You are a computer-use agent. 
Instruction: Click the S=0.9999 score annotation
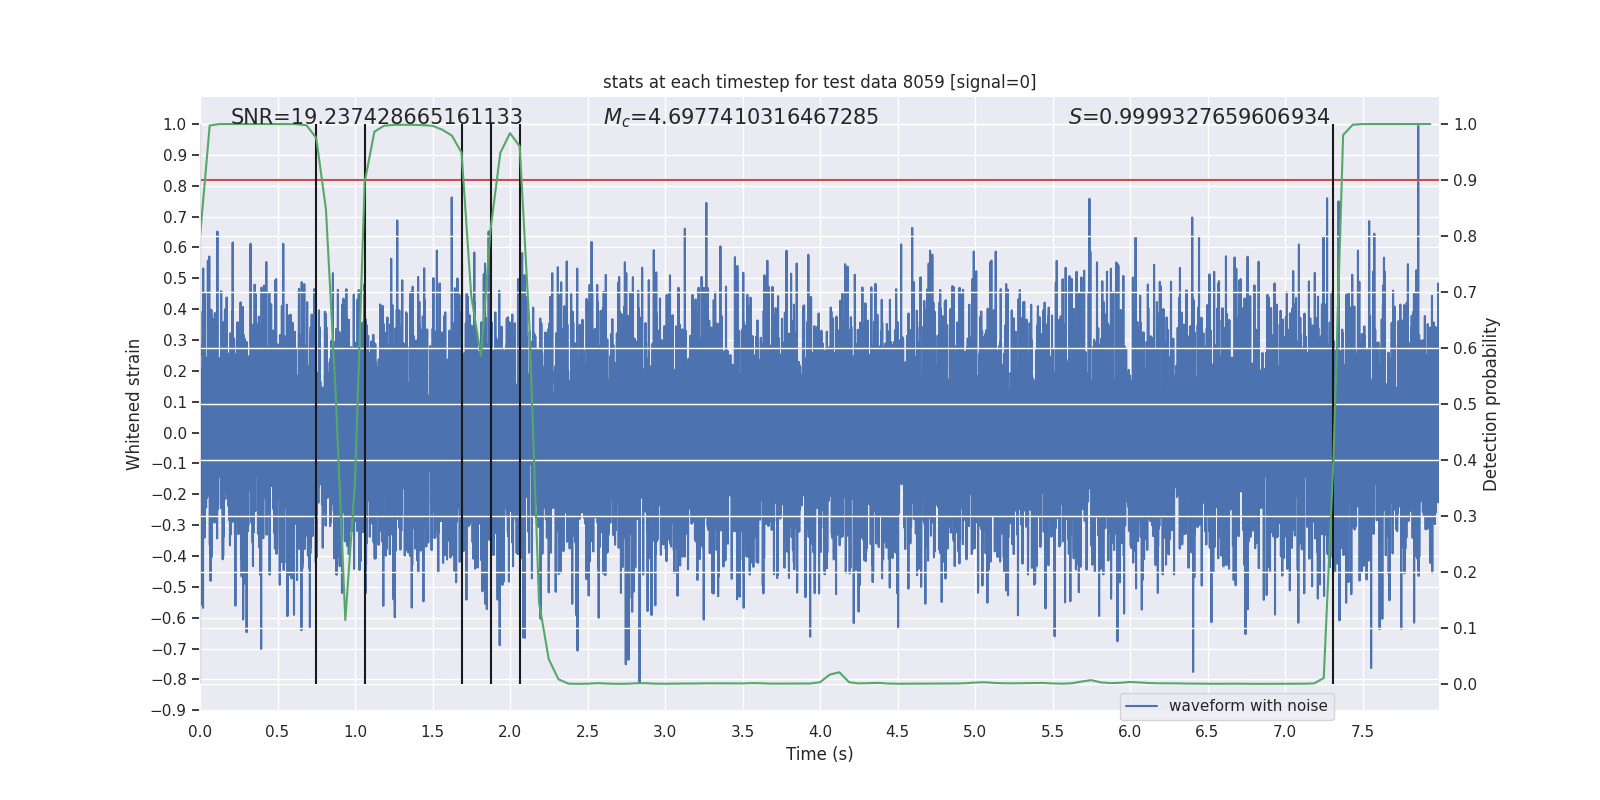click(x=1199, y=117)
